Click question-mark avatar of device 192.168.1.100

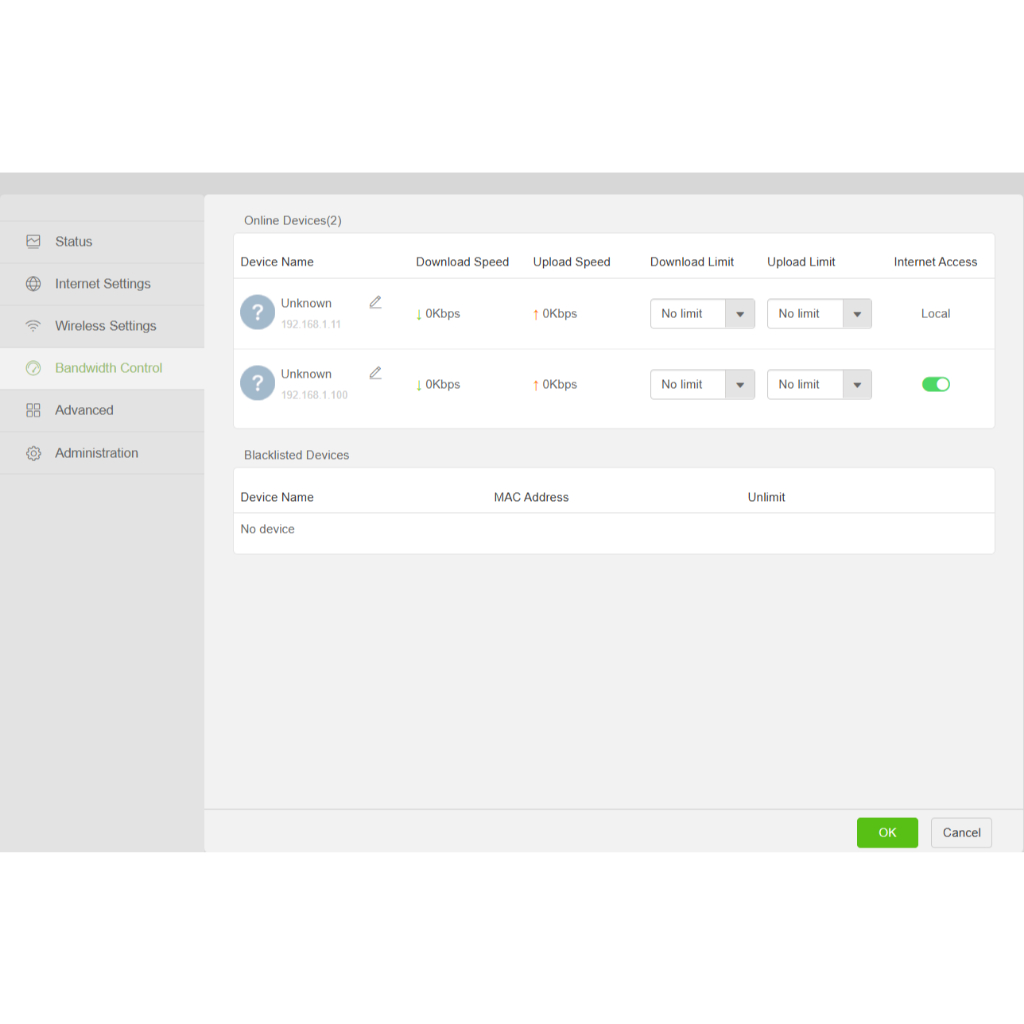(x=257, y=383)
